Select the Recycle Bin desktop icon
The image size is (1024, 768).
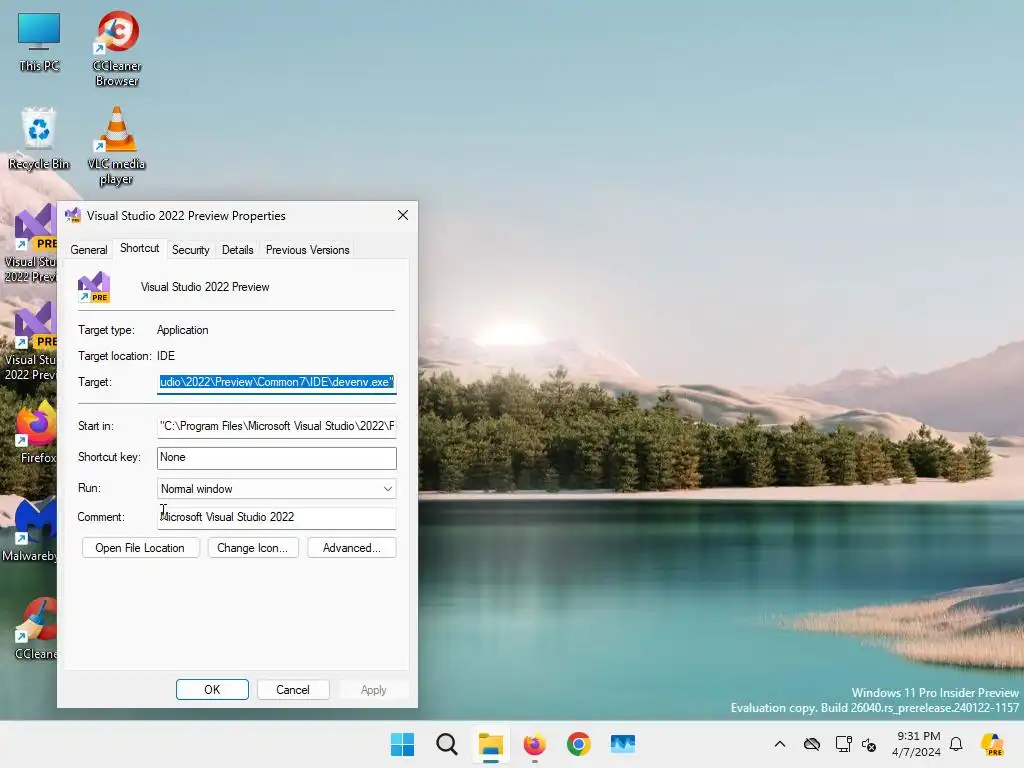tap(39, 138)
